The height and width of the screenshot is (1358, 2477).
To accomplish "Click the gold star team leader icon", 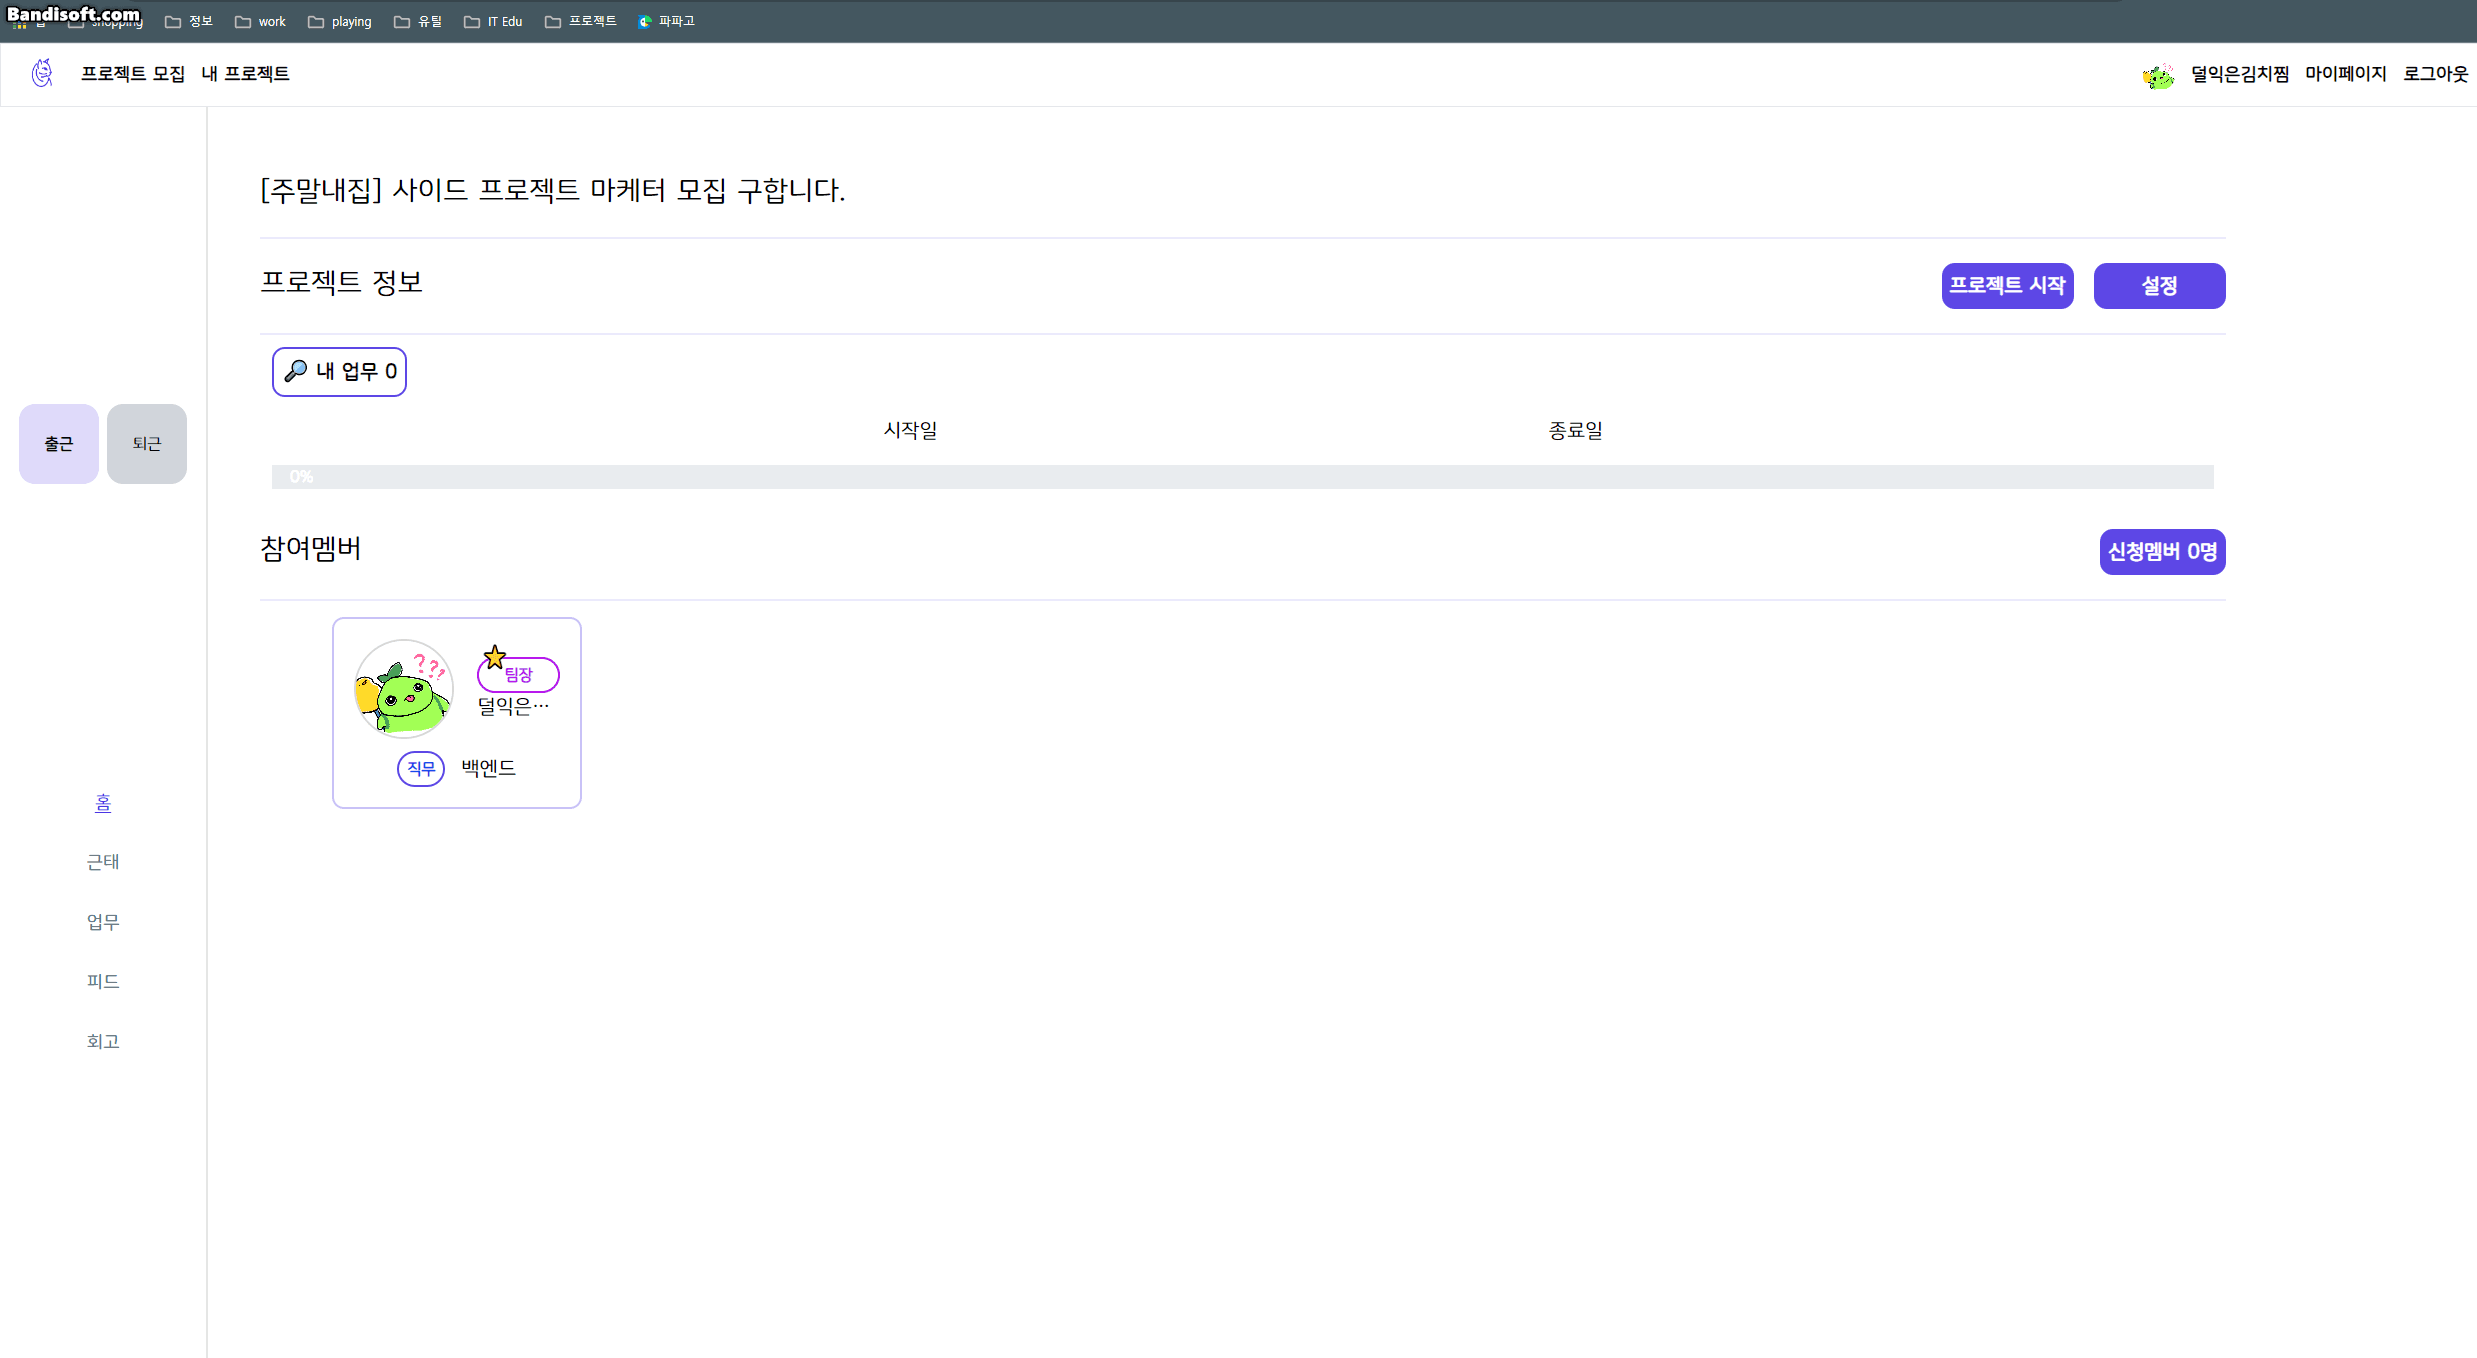I will pyautogui.click(x=494, y=657).
